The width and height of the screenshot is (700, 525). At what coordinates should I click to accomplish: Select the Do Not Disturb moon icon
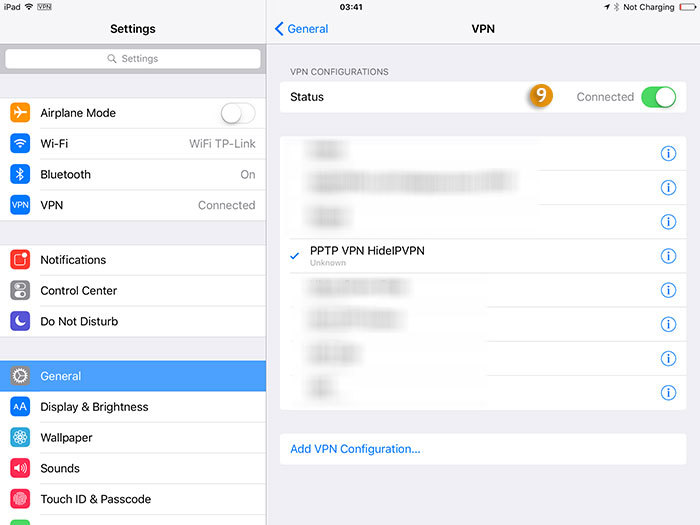click(x=20, y=321)
